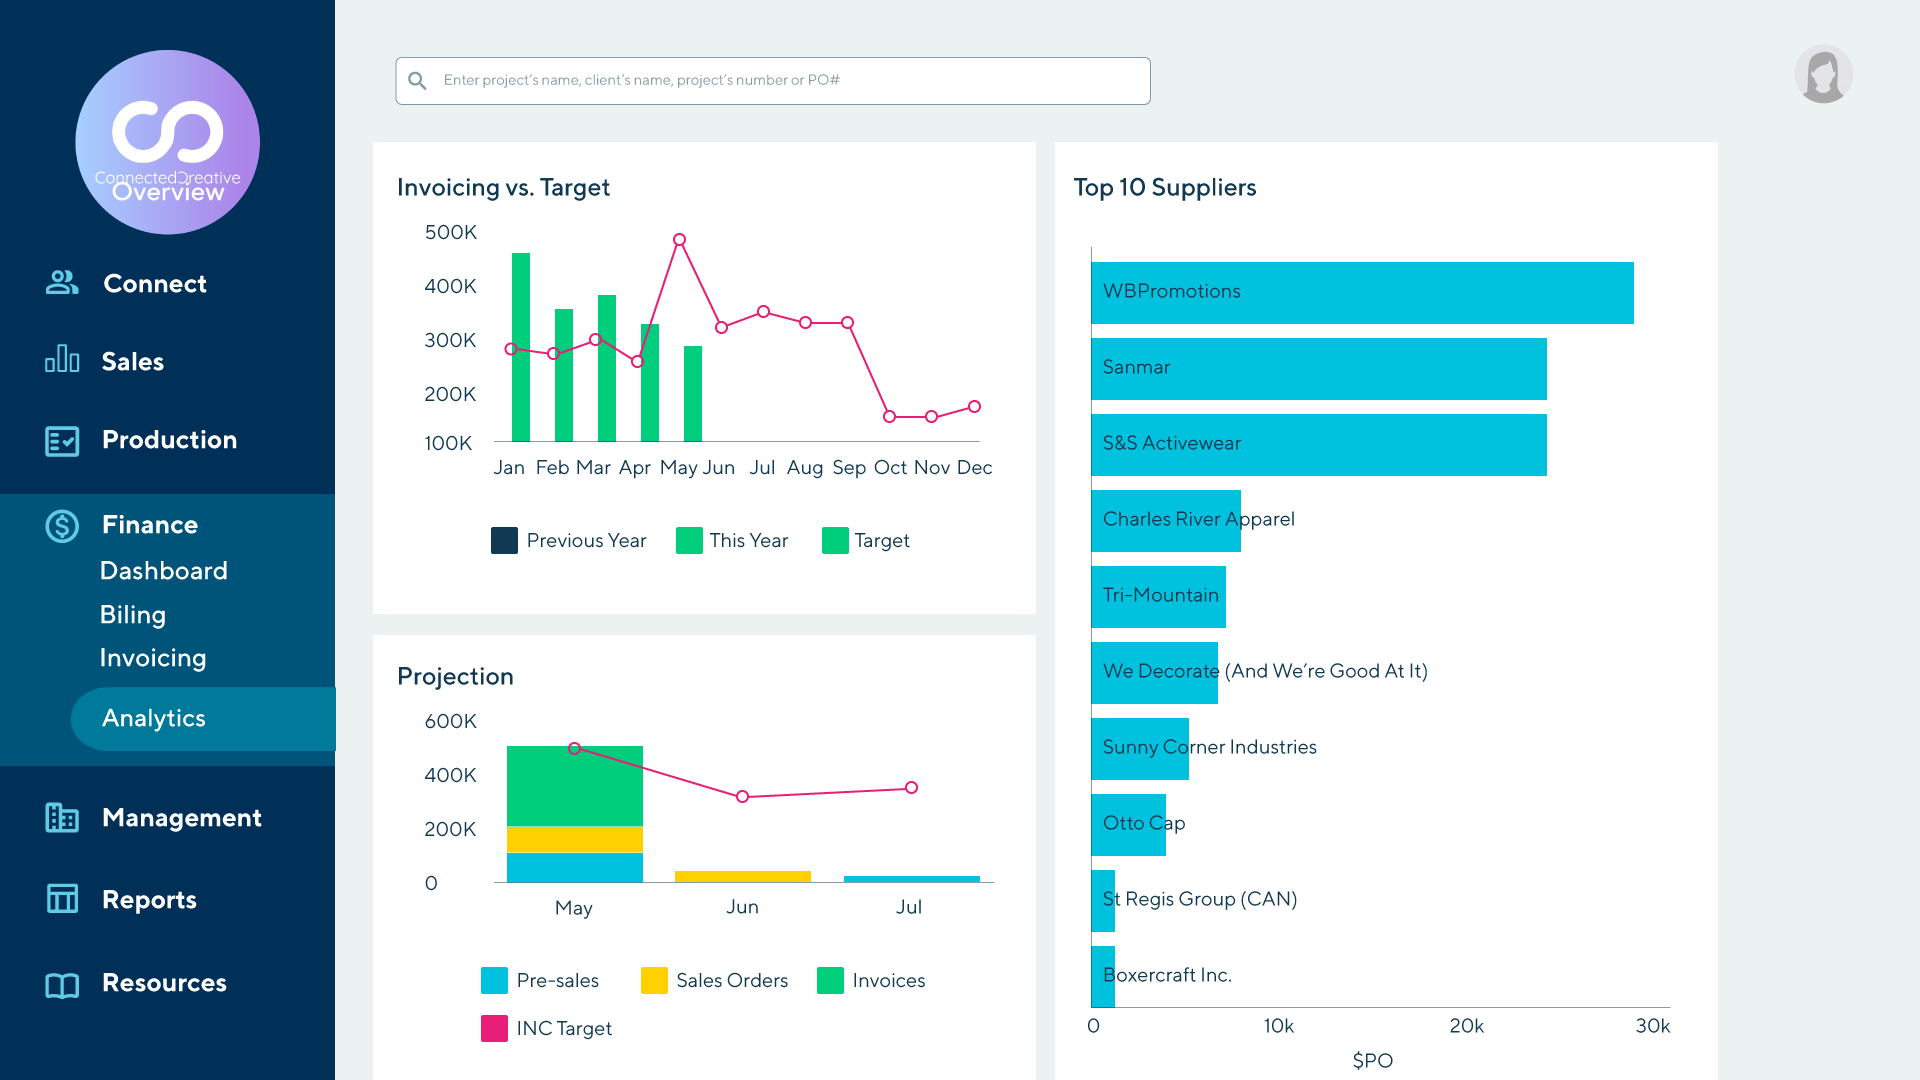Expand the Reports menu section
Viewport: 1920px width, 1080px height.
tap(149, 900)
